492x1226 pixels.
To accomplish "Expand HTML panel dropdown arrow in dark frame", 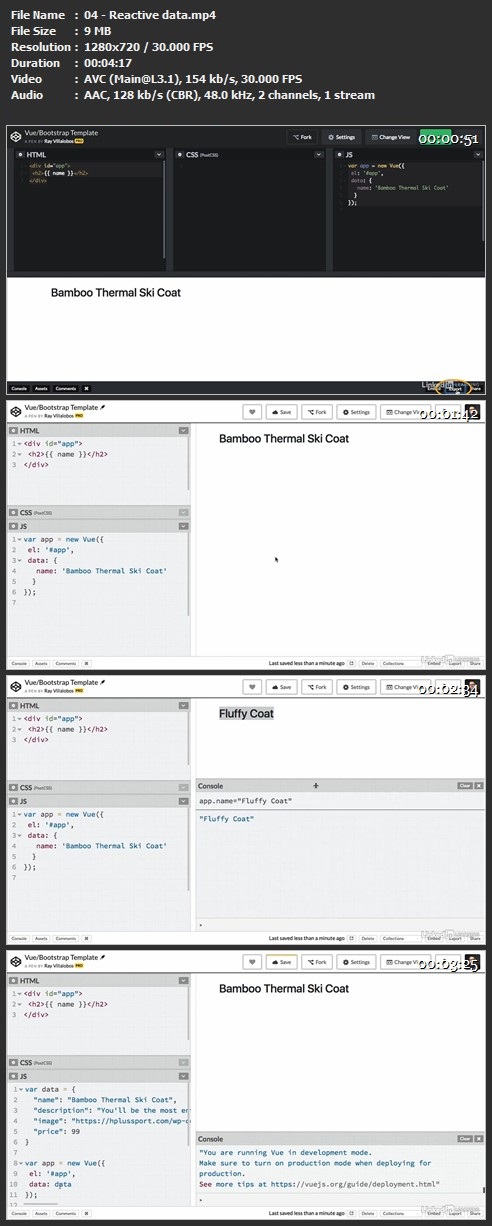I will 159,155.
